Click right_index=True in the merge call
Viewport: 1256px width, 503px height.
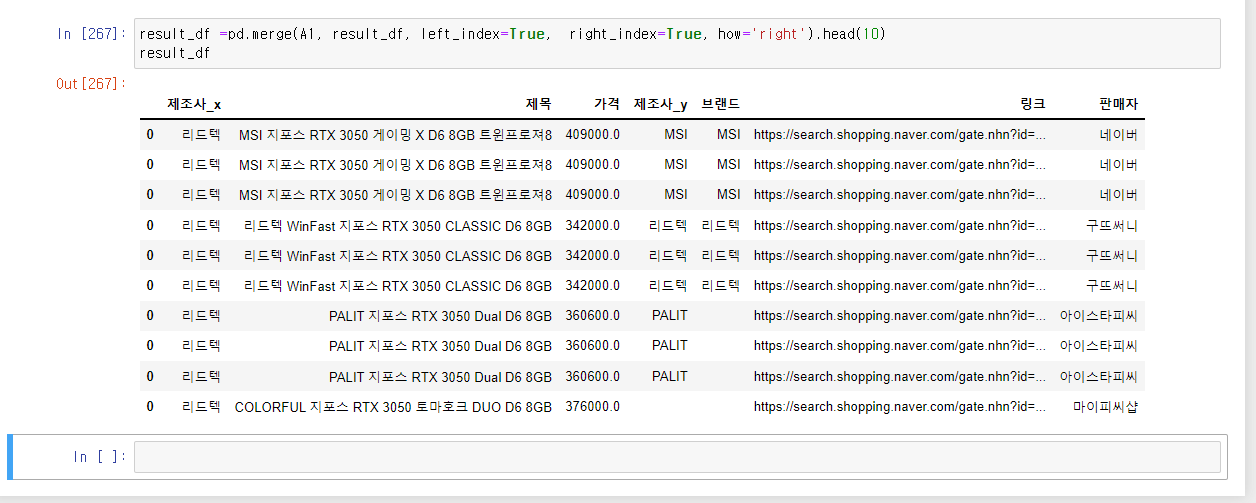click(x=635, y=34)
